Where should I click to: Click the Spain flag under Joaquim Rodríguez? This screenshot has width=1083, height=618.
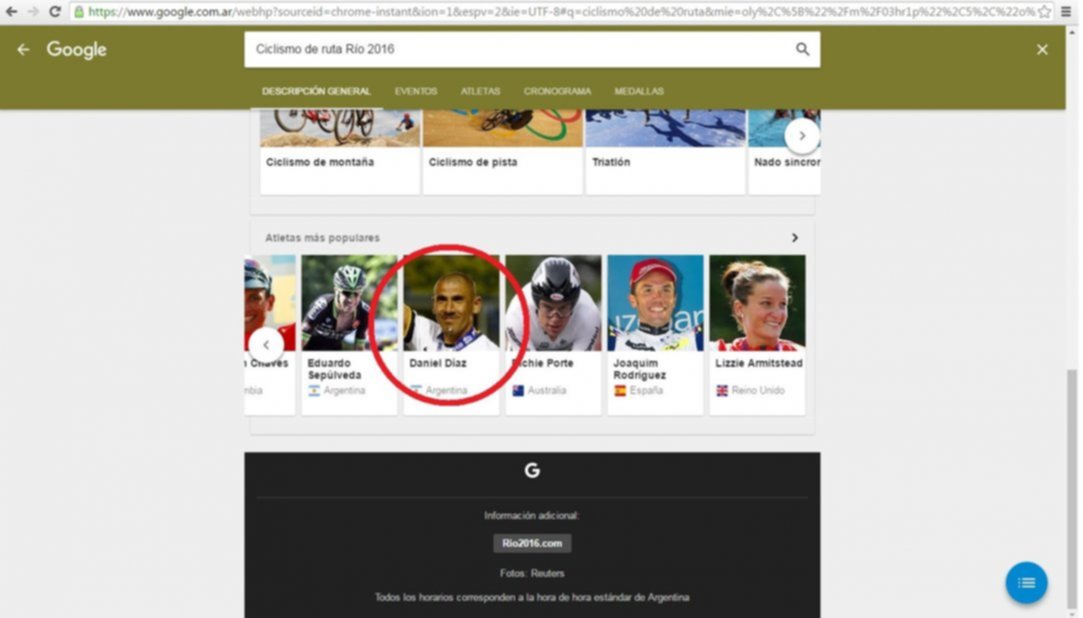coord(620,391)
